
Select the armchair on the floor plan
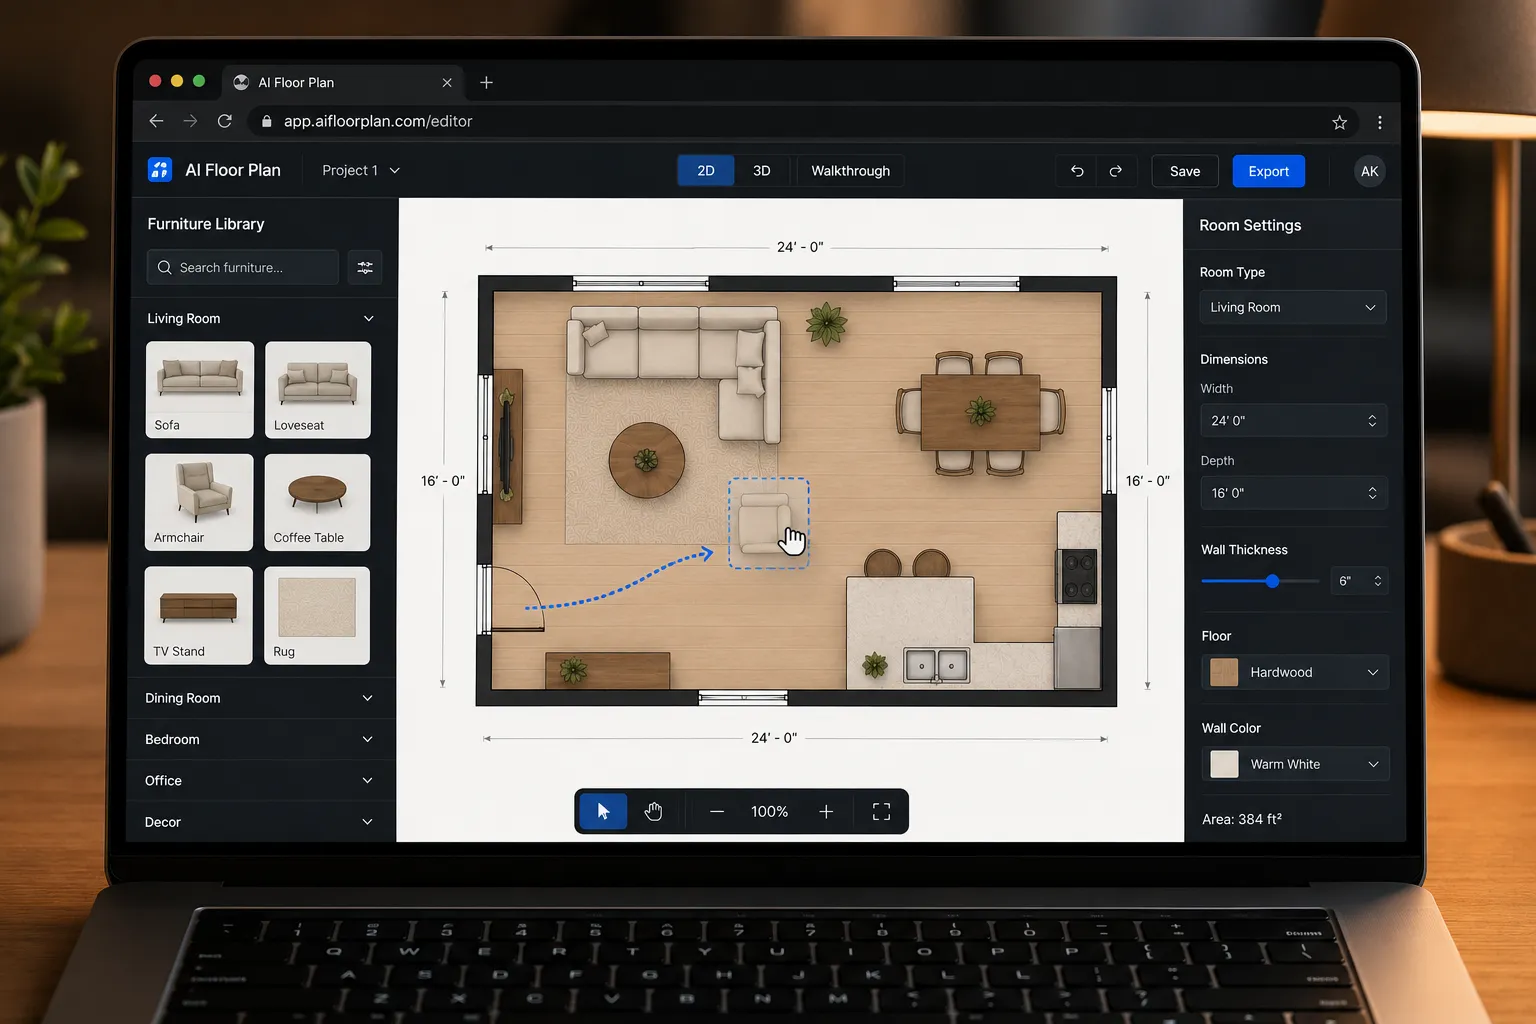[766, 523]
